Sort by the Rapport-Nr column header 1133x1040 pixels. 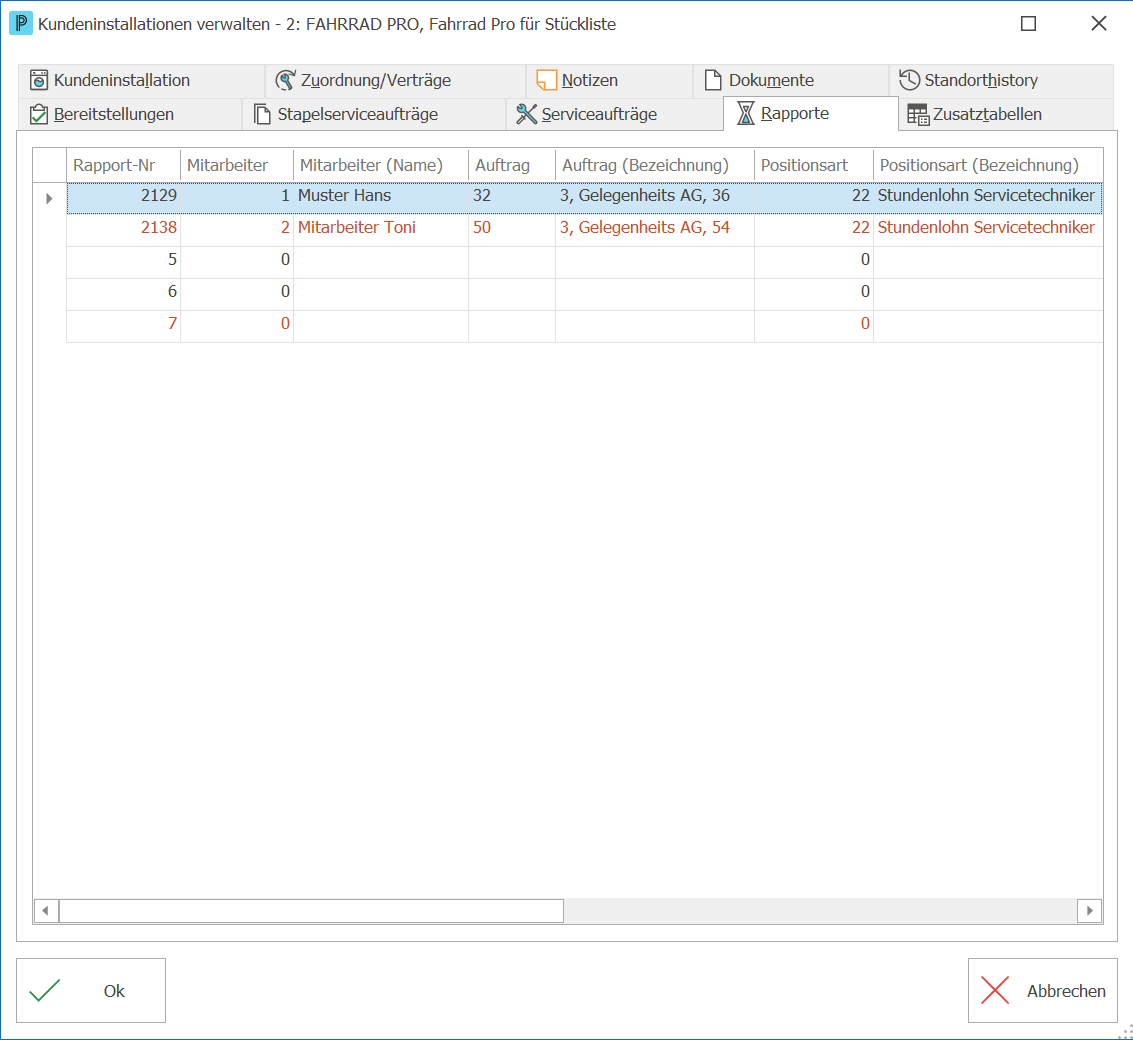(124, 166)
